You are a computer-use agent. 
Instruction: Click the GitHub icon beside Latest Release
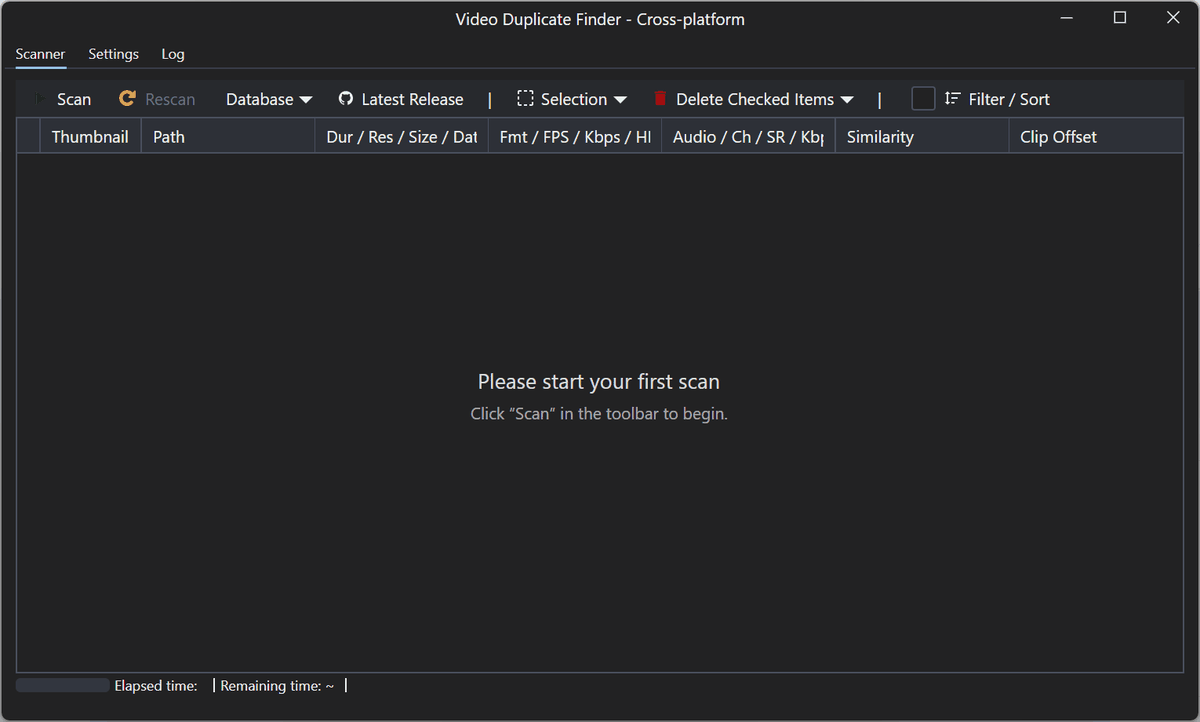click(x=346, y=99)
